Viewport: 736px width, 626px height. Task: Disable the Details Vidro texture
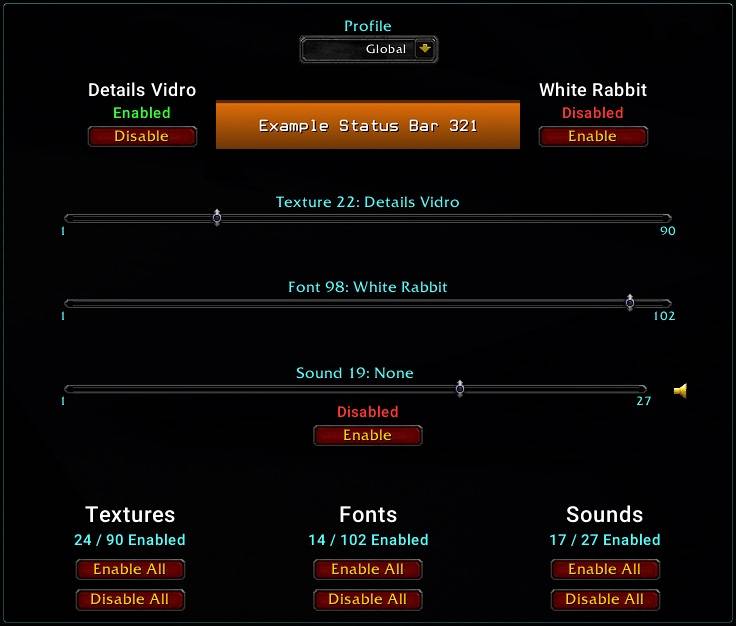click(141, 136)
